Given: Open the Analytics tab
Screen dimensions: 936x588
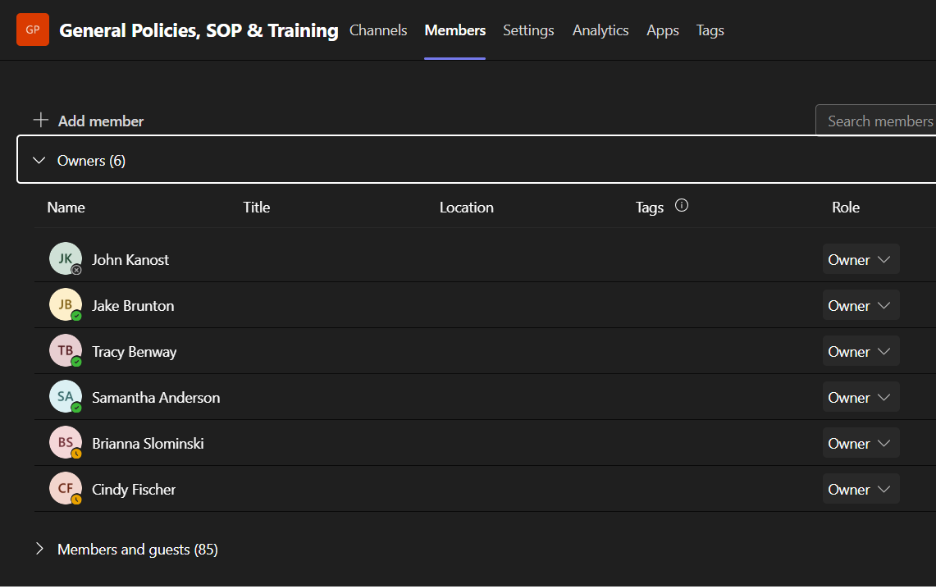Looking at the screenshot, I should [600, 30].
